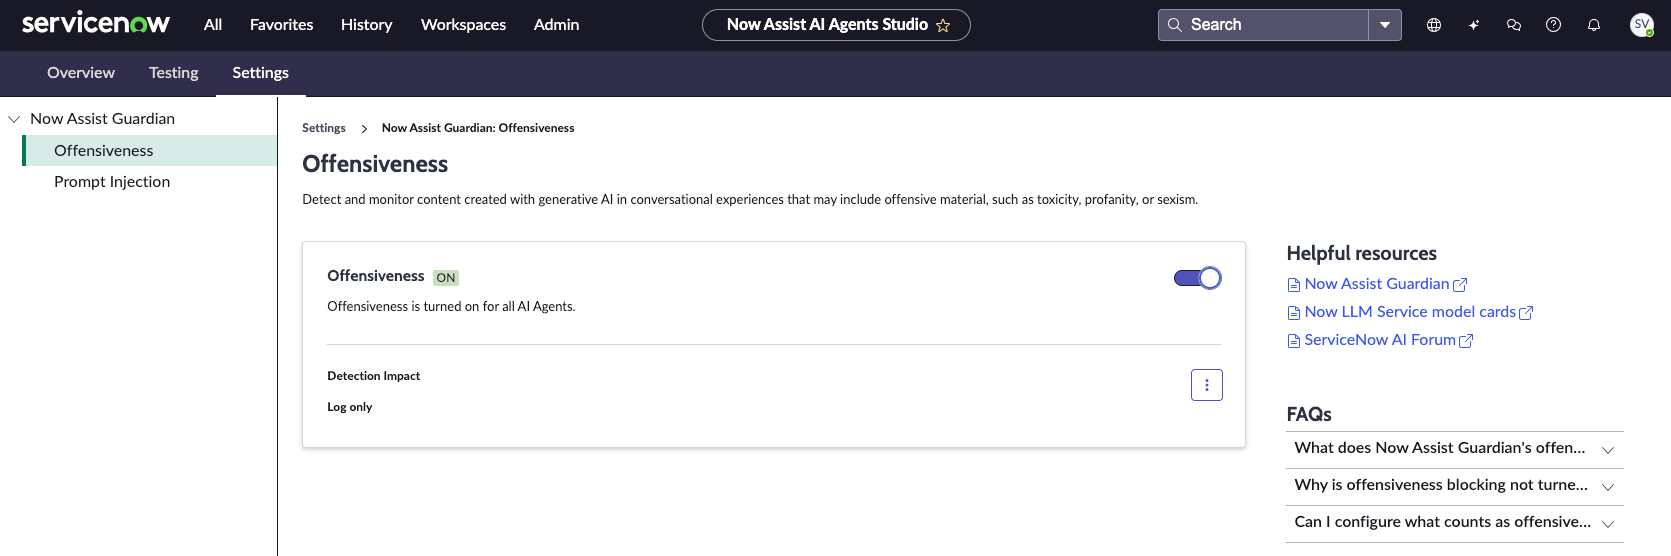Viewport: 1671px width, 556px height.
Task: Open the Workspaces menu
Action: 463,25
